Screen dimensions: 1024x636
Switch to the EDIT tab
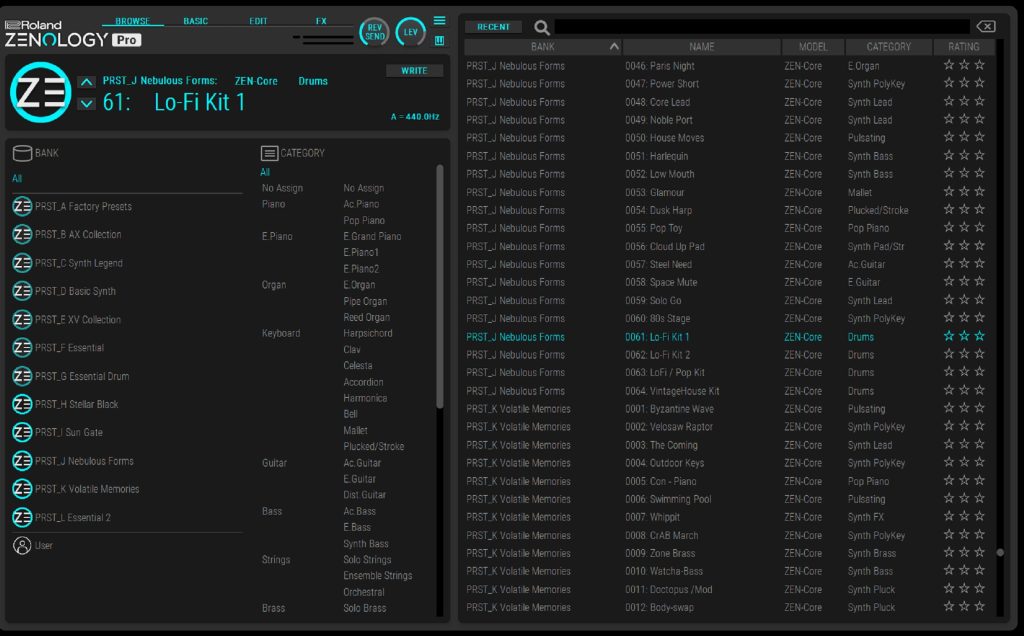tap(258, 21)
